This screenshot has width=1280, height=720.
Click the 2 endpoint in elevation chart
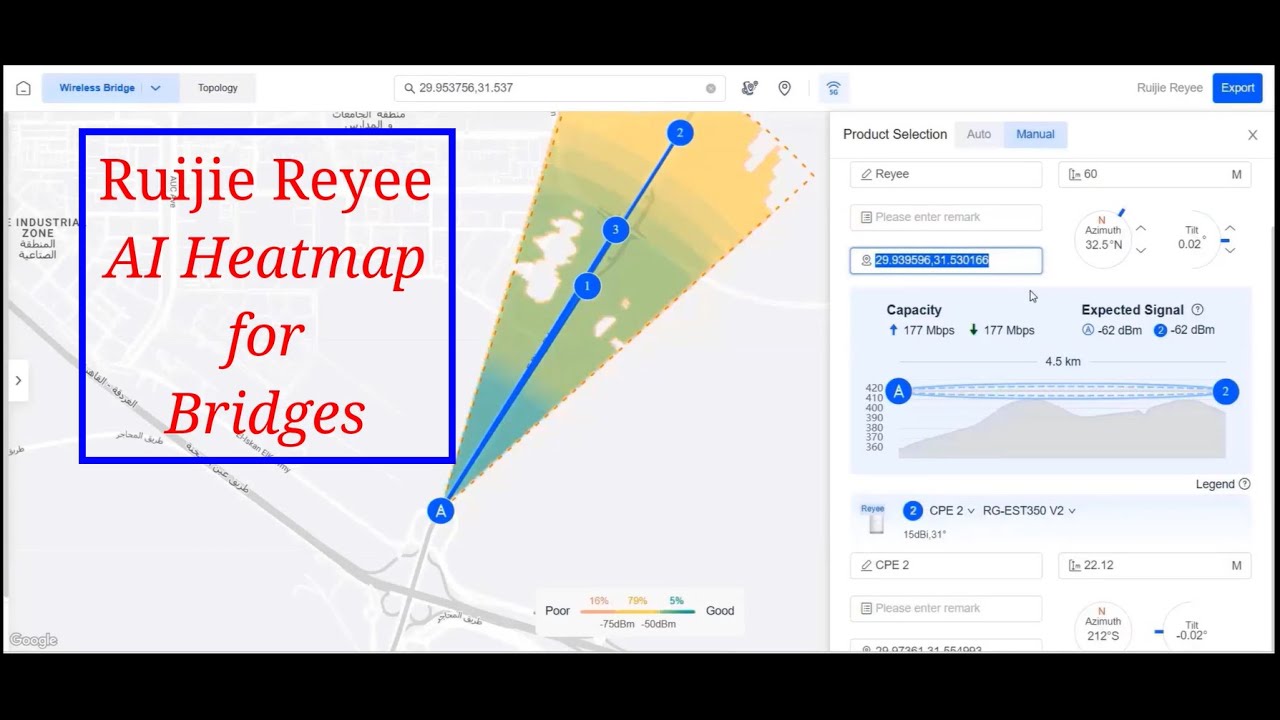click(1225, 392)
